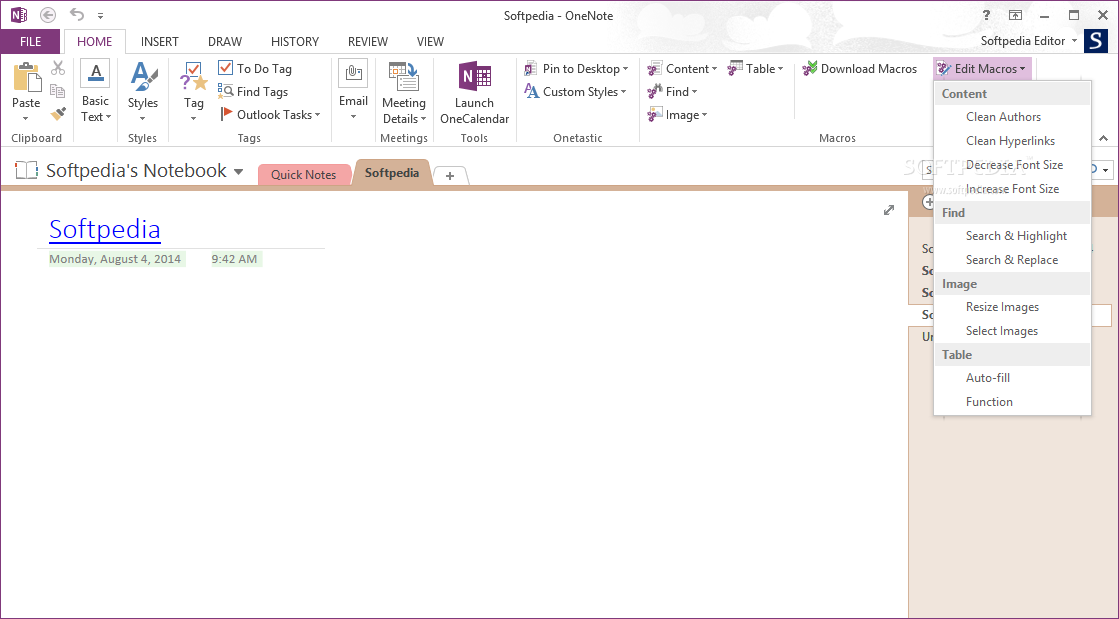Open the Image macros dropdown
This screenshot has width=1119, height=619.
[x=677, y=114]
